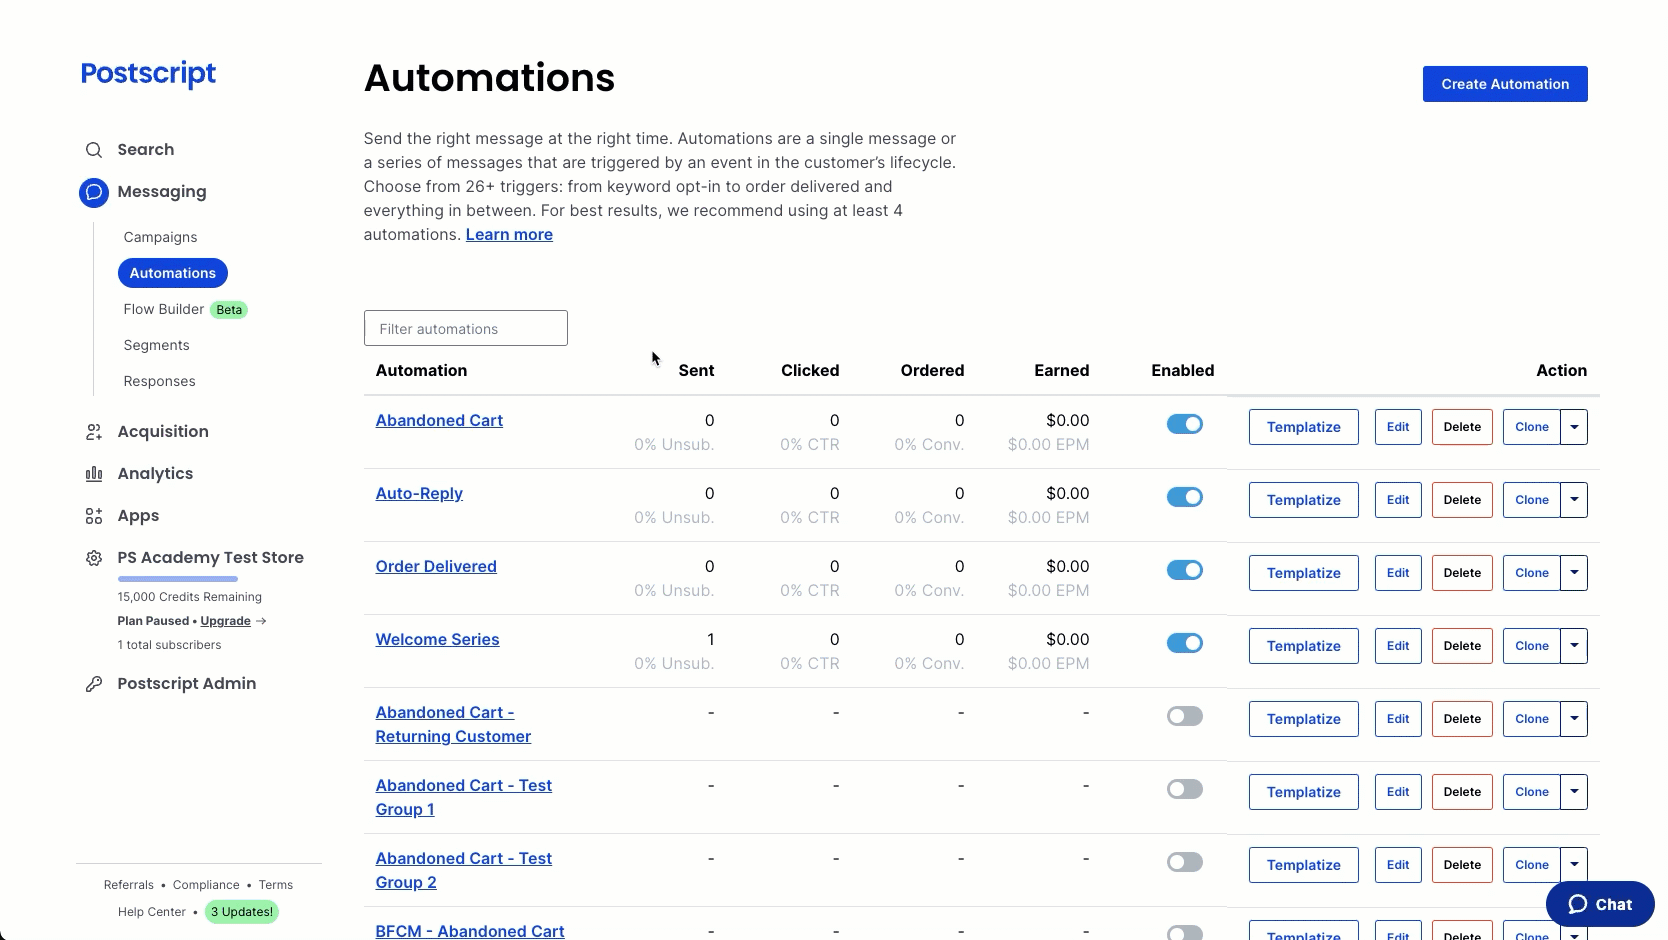The image size is (1668, 940).
Task: Click the Learn more link
Action: click(x=509, y=234)
